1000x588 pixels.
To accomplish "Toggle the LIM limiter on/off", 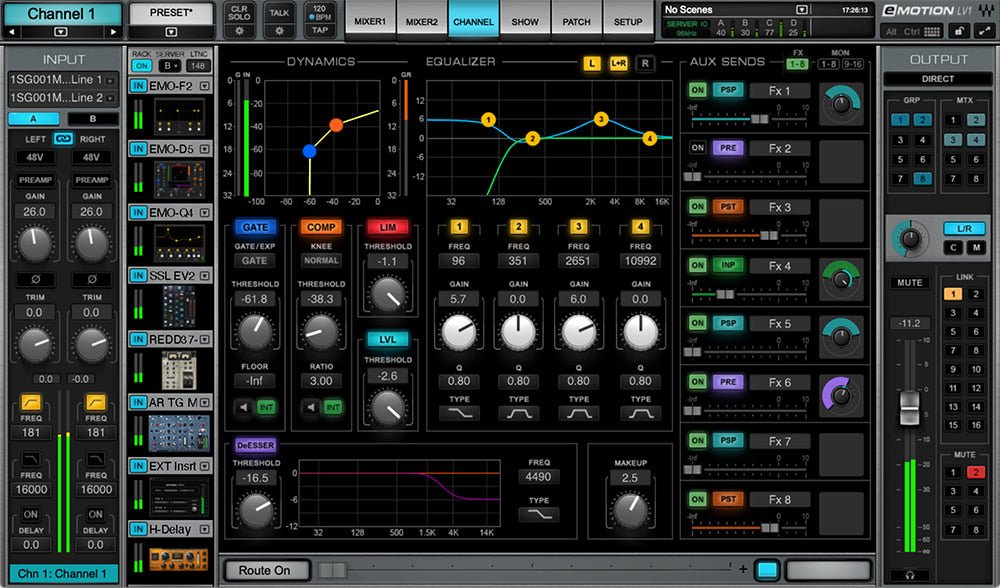I will [388, 227].
